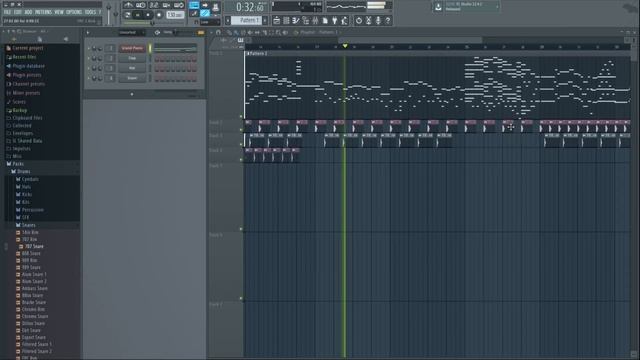The image size is (640, 360).
Task: Select the playlist Slice tool
Action: [264, 32]
